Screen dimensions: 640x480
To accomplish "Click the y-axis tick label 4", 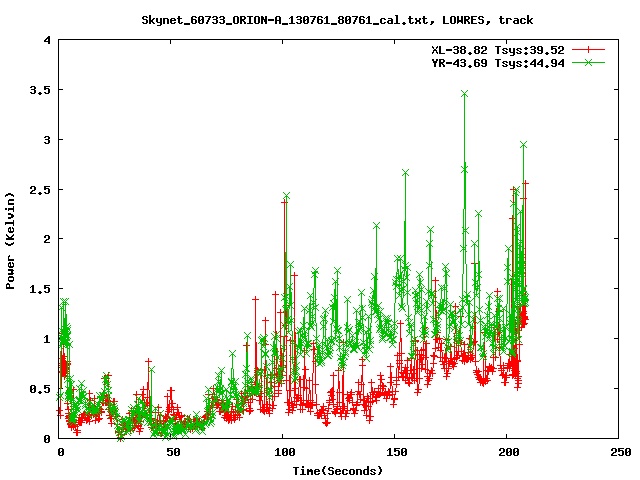I will tap(47, 40).
